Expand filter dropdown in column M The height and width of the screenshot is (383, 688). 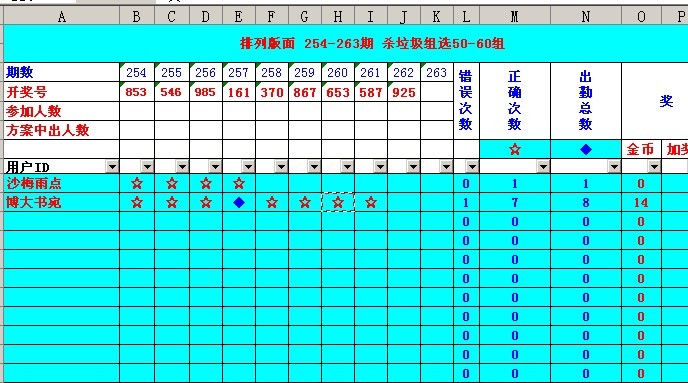pos(543,167)
